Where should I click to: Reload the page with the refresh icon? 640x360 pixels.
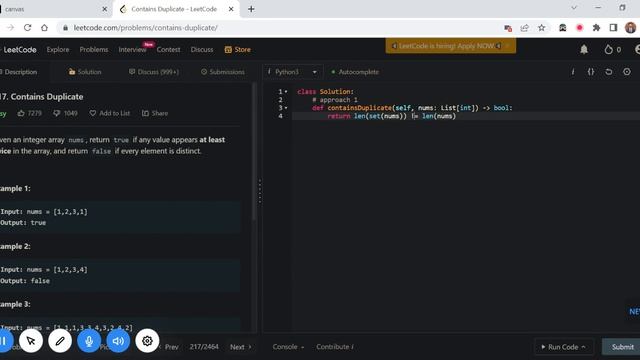tap(27, 28)
